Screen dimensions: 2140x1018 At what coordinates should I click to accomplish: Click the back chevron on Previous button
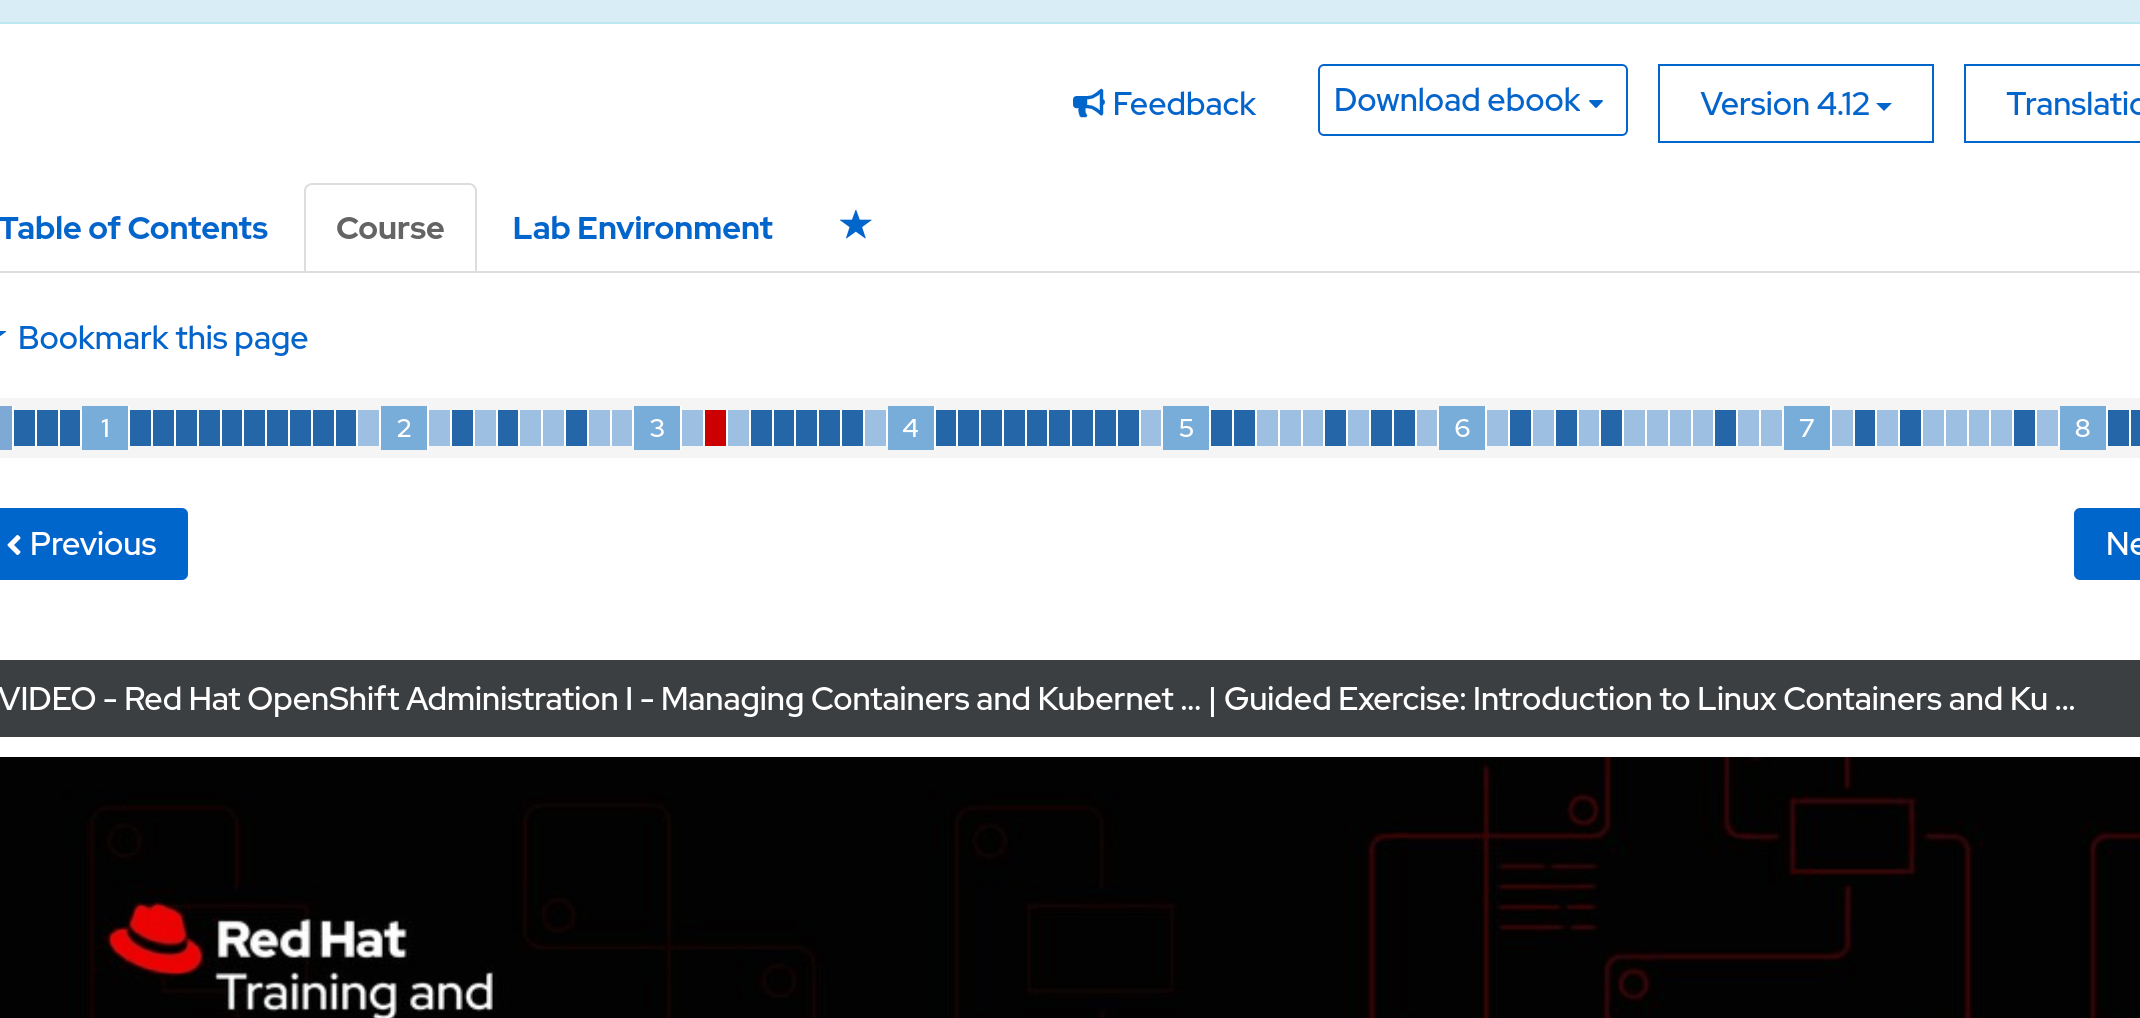(x=16, y=544)
